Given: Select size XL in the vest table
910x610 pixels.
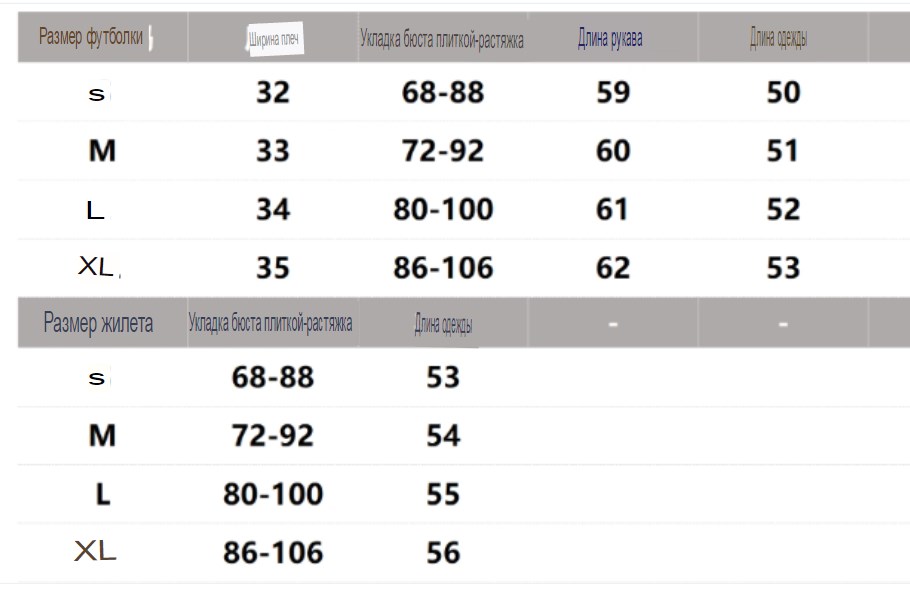Looking at the screenshot, I should pos(96,551).
